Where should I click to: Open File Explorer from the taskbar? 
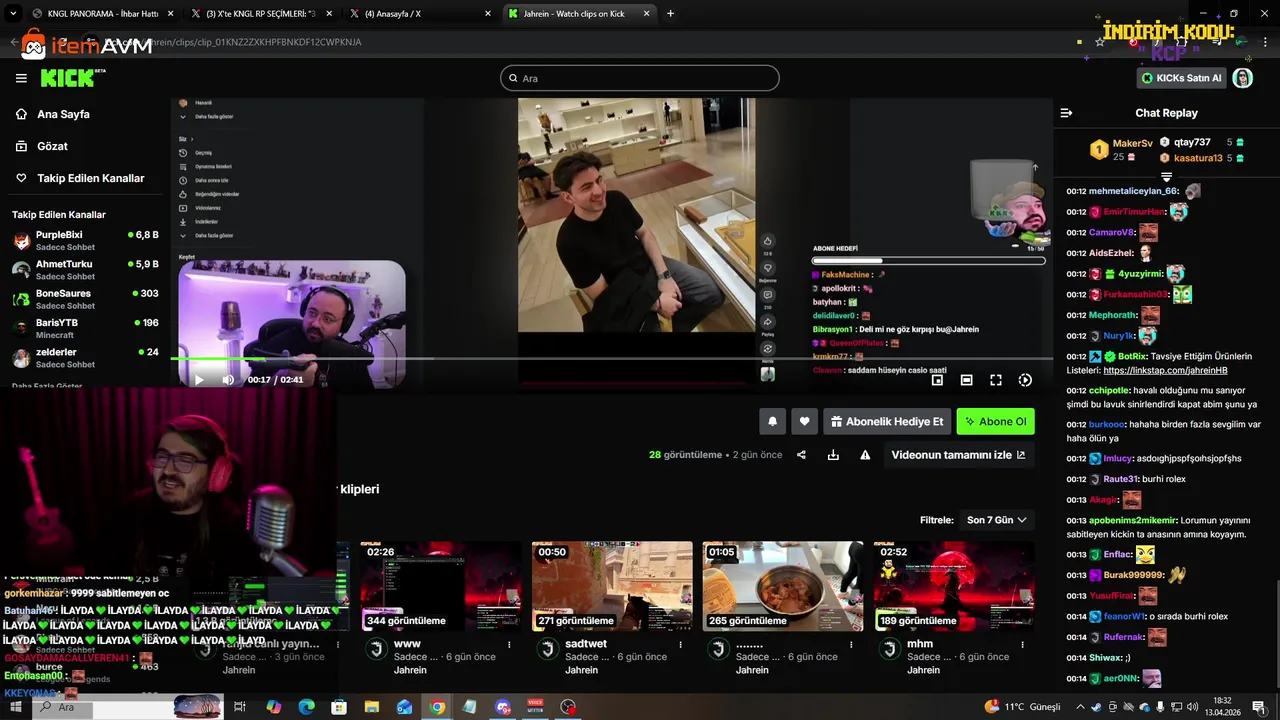tap(372, 707)
